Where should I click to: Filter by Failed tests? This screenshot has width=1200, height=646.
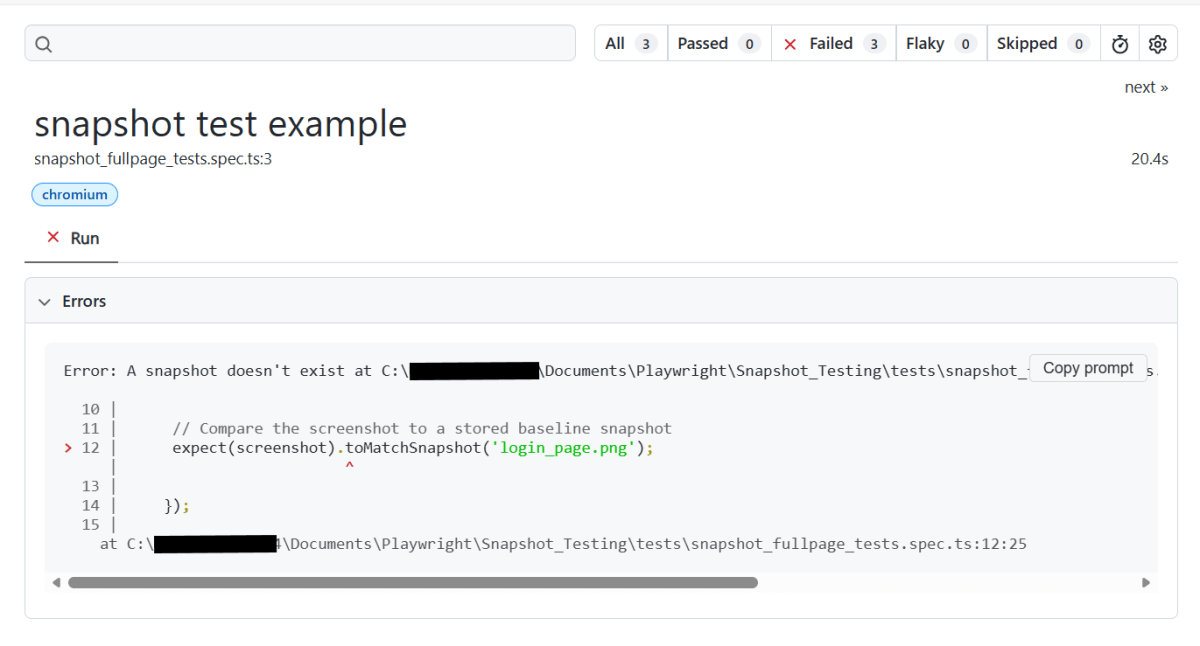(833, 44)
